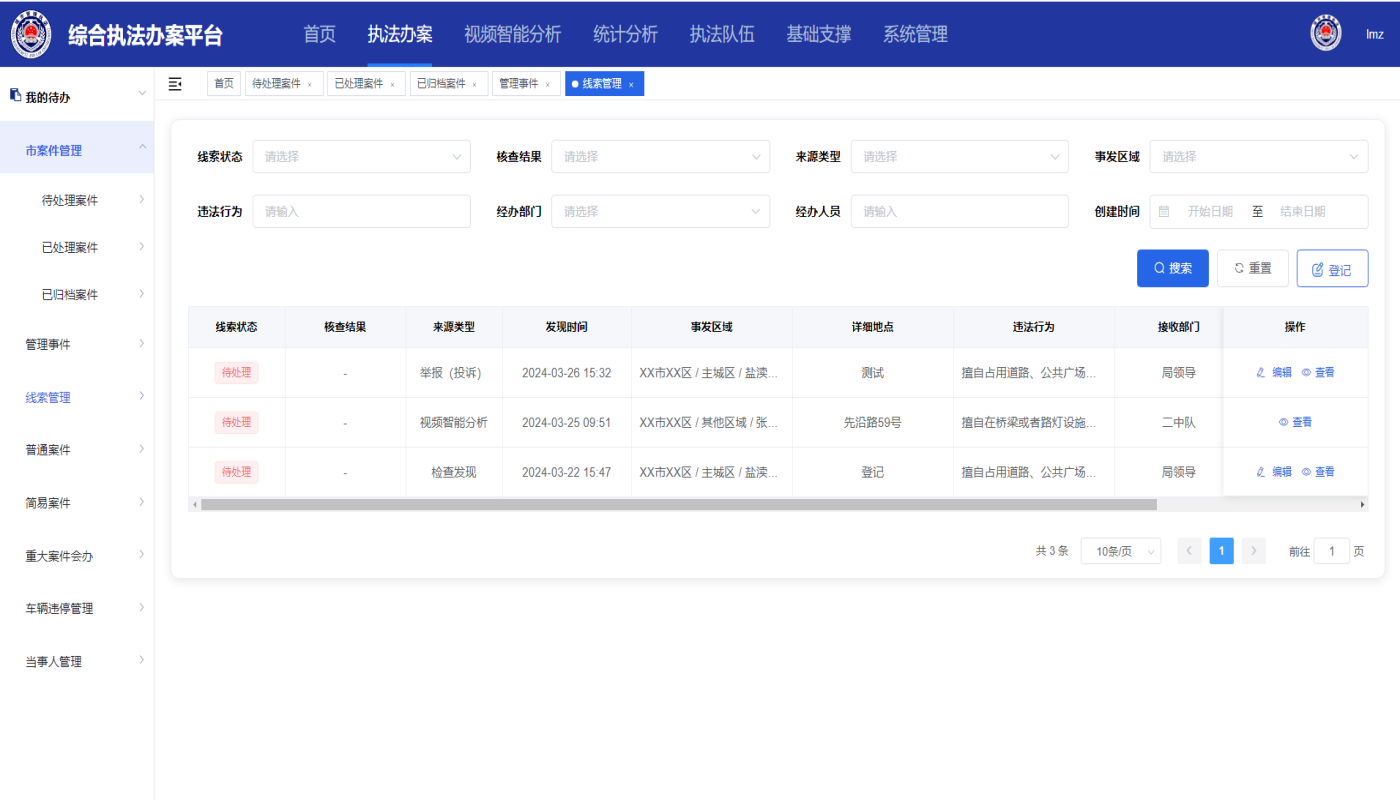The height and width of the screenshot is (800, 1400).
Task: Open 当事人管理 in the sidebar
Action: point(77,661)
